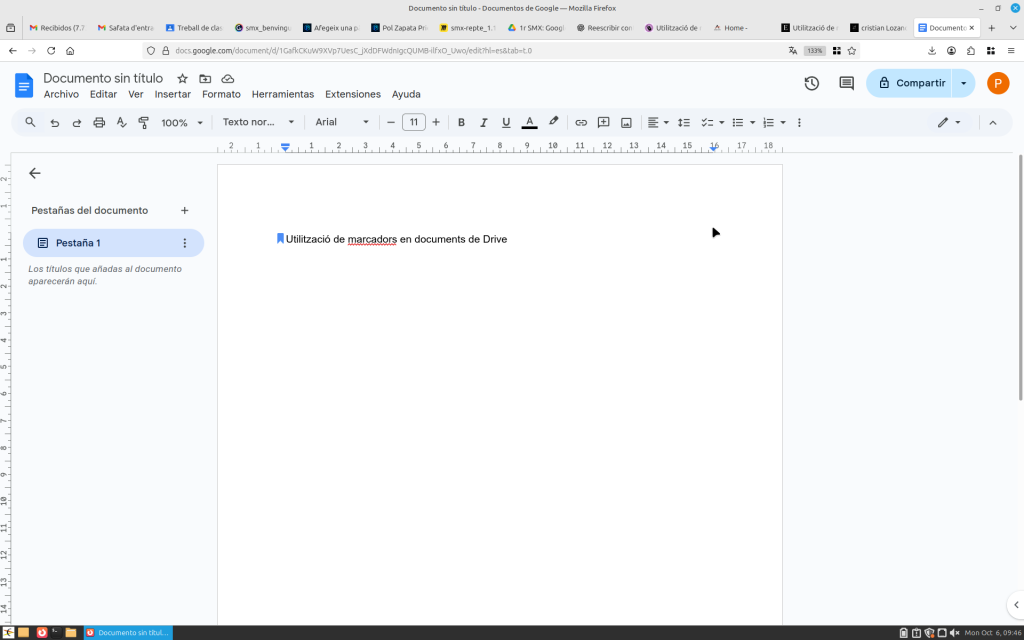
Task: Click the paint format roller icon
Action: (x=143, y=122)
